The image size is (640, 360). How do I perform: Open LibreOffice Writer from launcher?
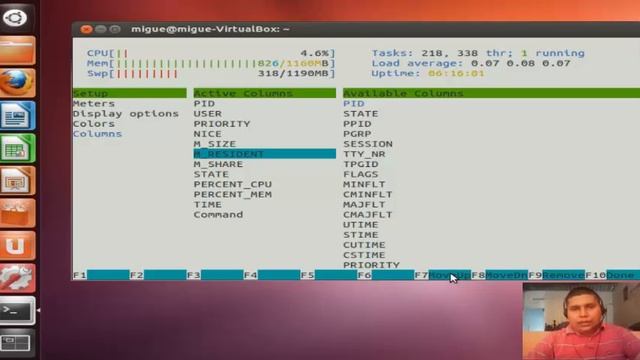tap(17, 116)
